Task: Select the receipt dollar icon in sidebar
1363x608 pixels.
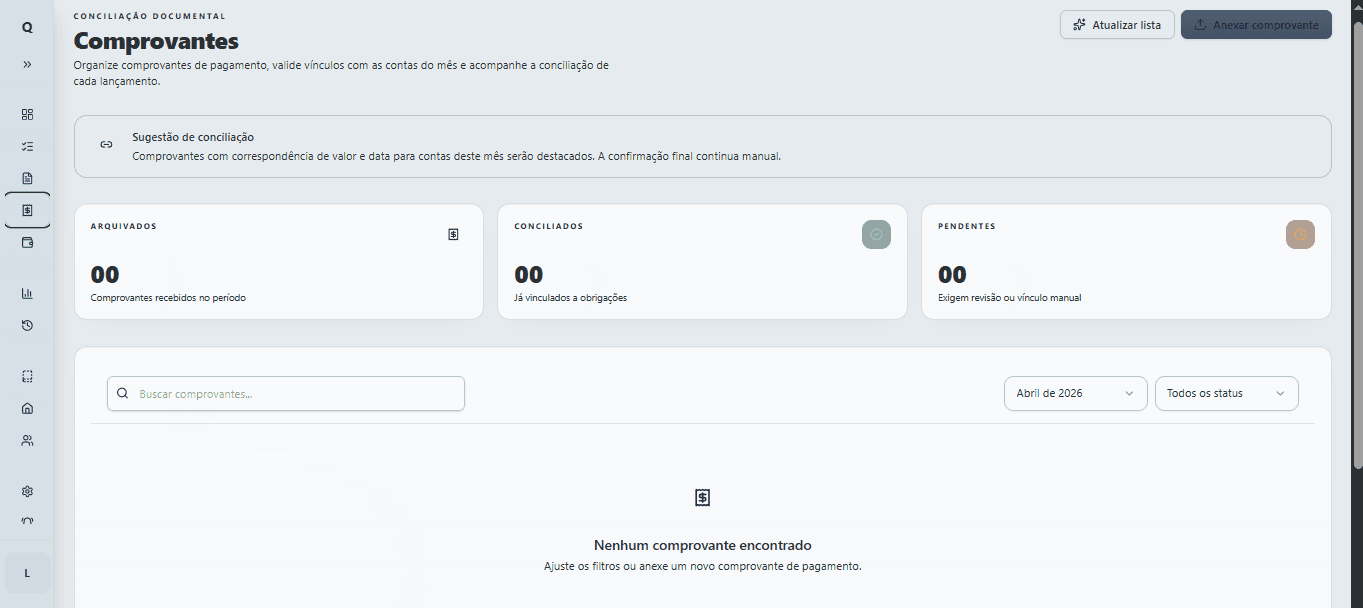Action: click(x=27, y=210)
